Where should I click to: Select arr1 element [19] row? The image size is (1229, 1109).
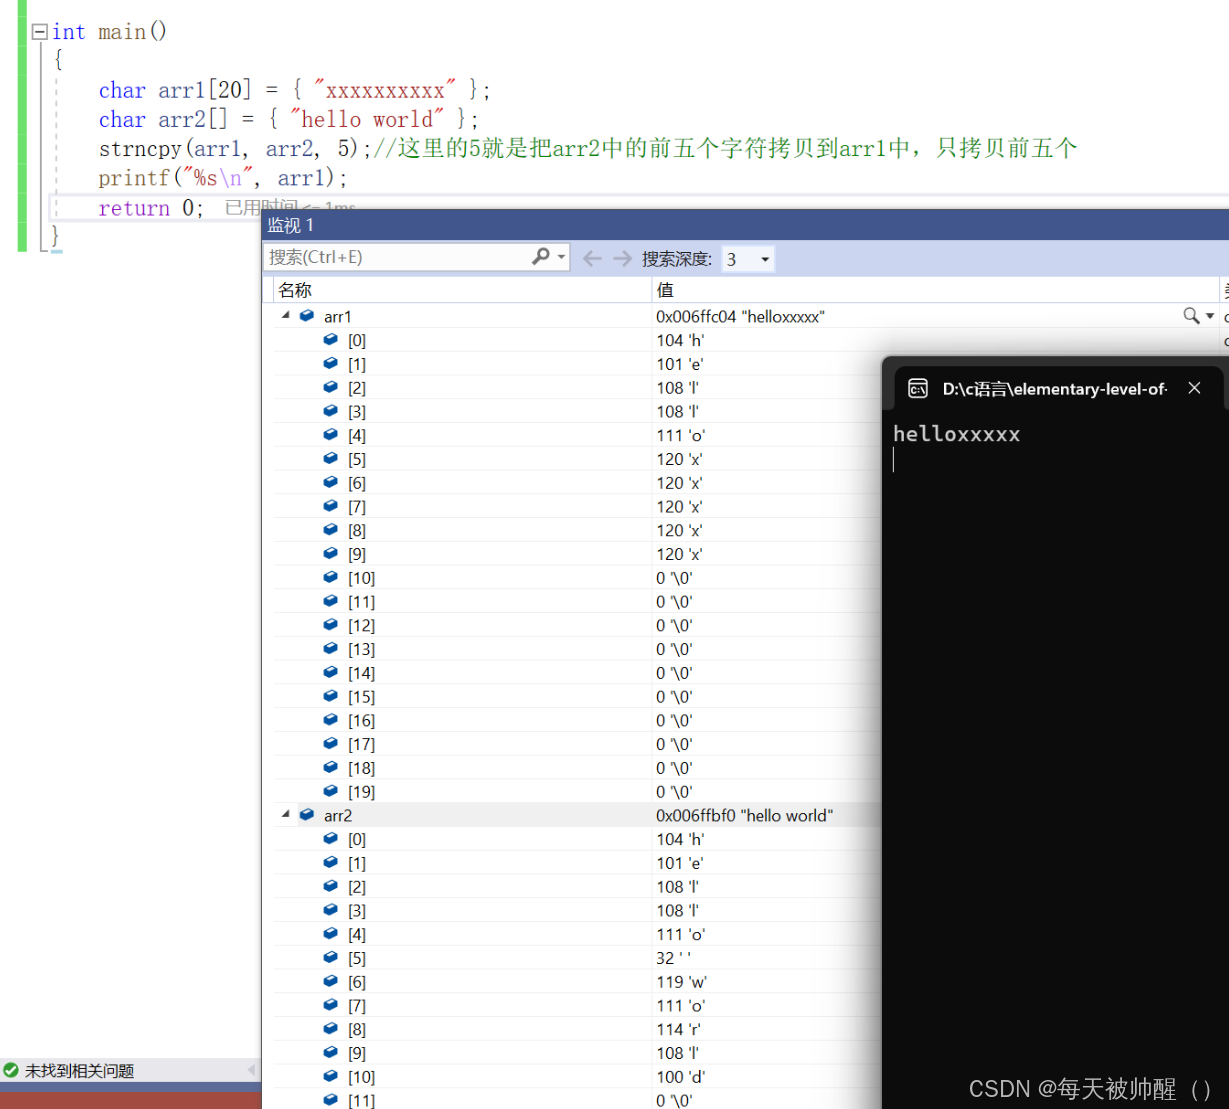[x=576, y=792]
